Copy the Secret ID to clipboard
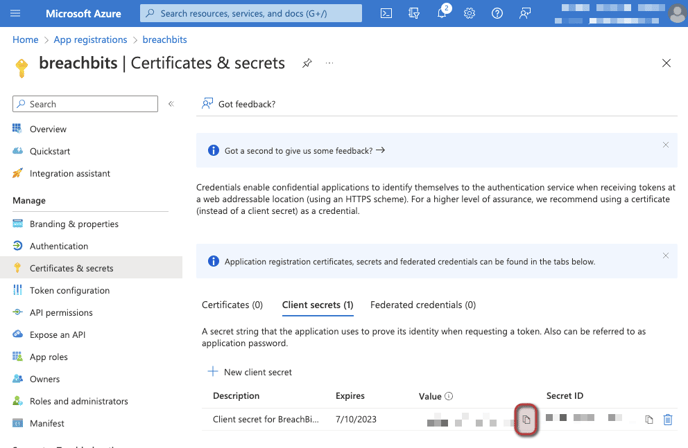 tap(649, 420)
